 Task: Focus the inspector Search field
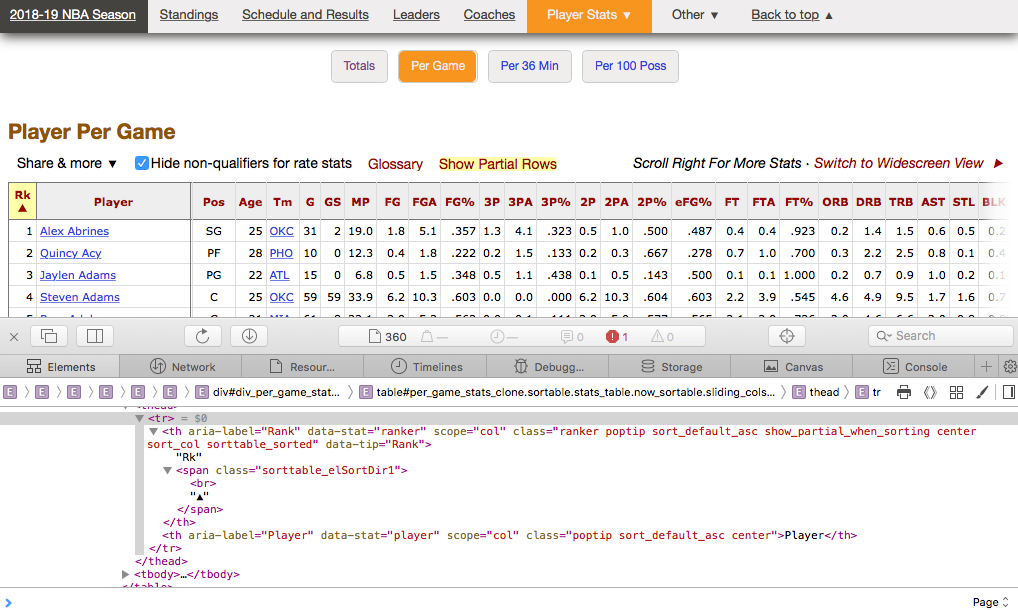[940, 336]
